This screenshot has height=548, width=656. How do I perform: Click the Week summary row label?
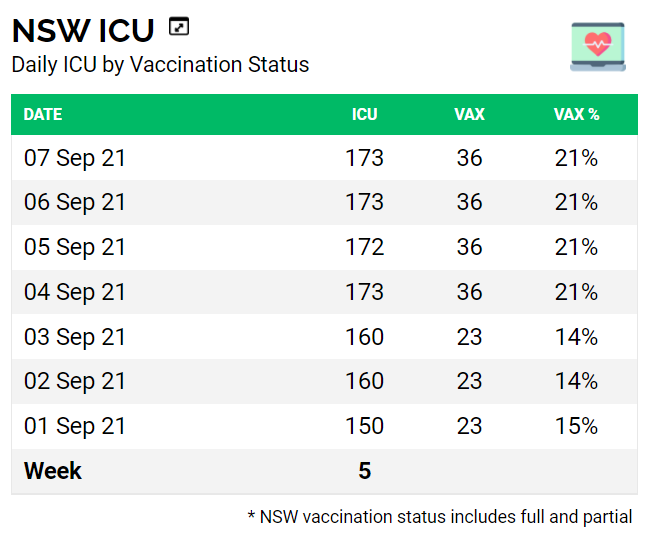coord(53,471)
